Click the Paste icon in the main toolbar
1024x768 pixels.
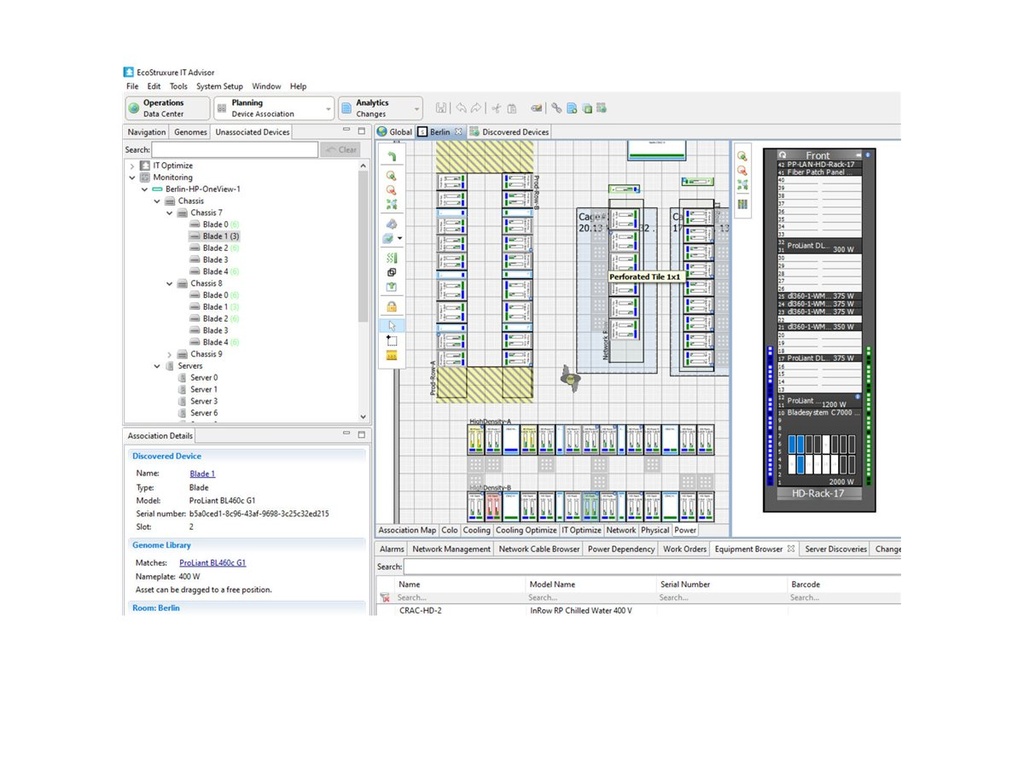click(513, 107)
